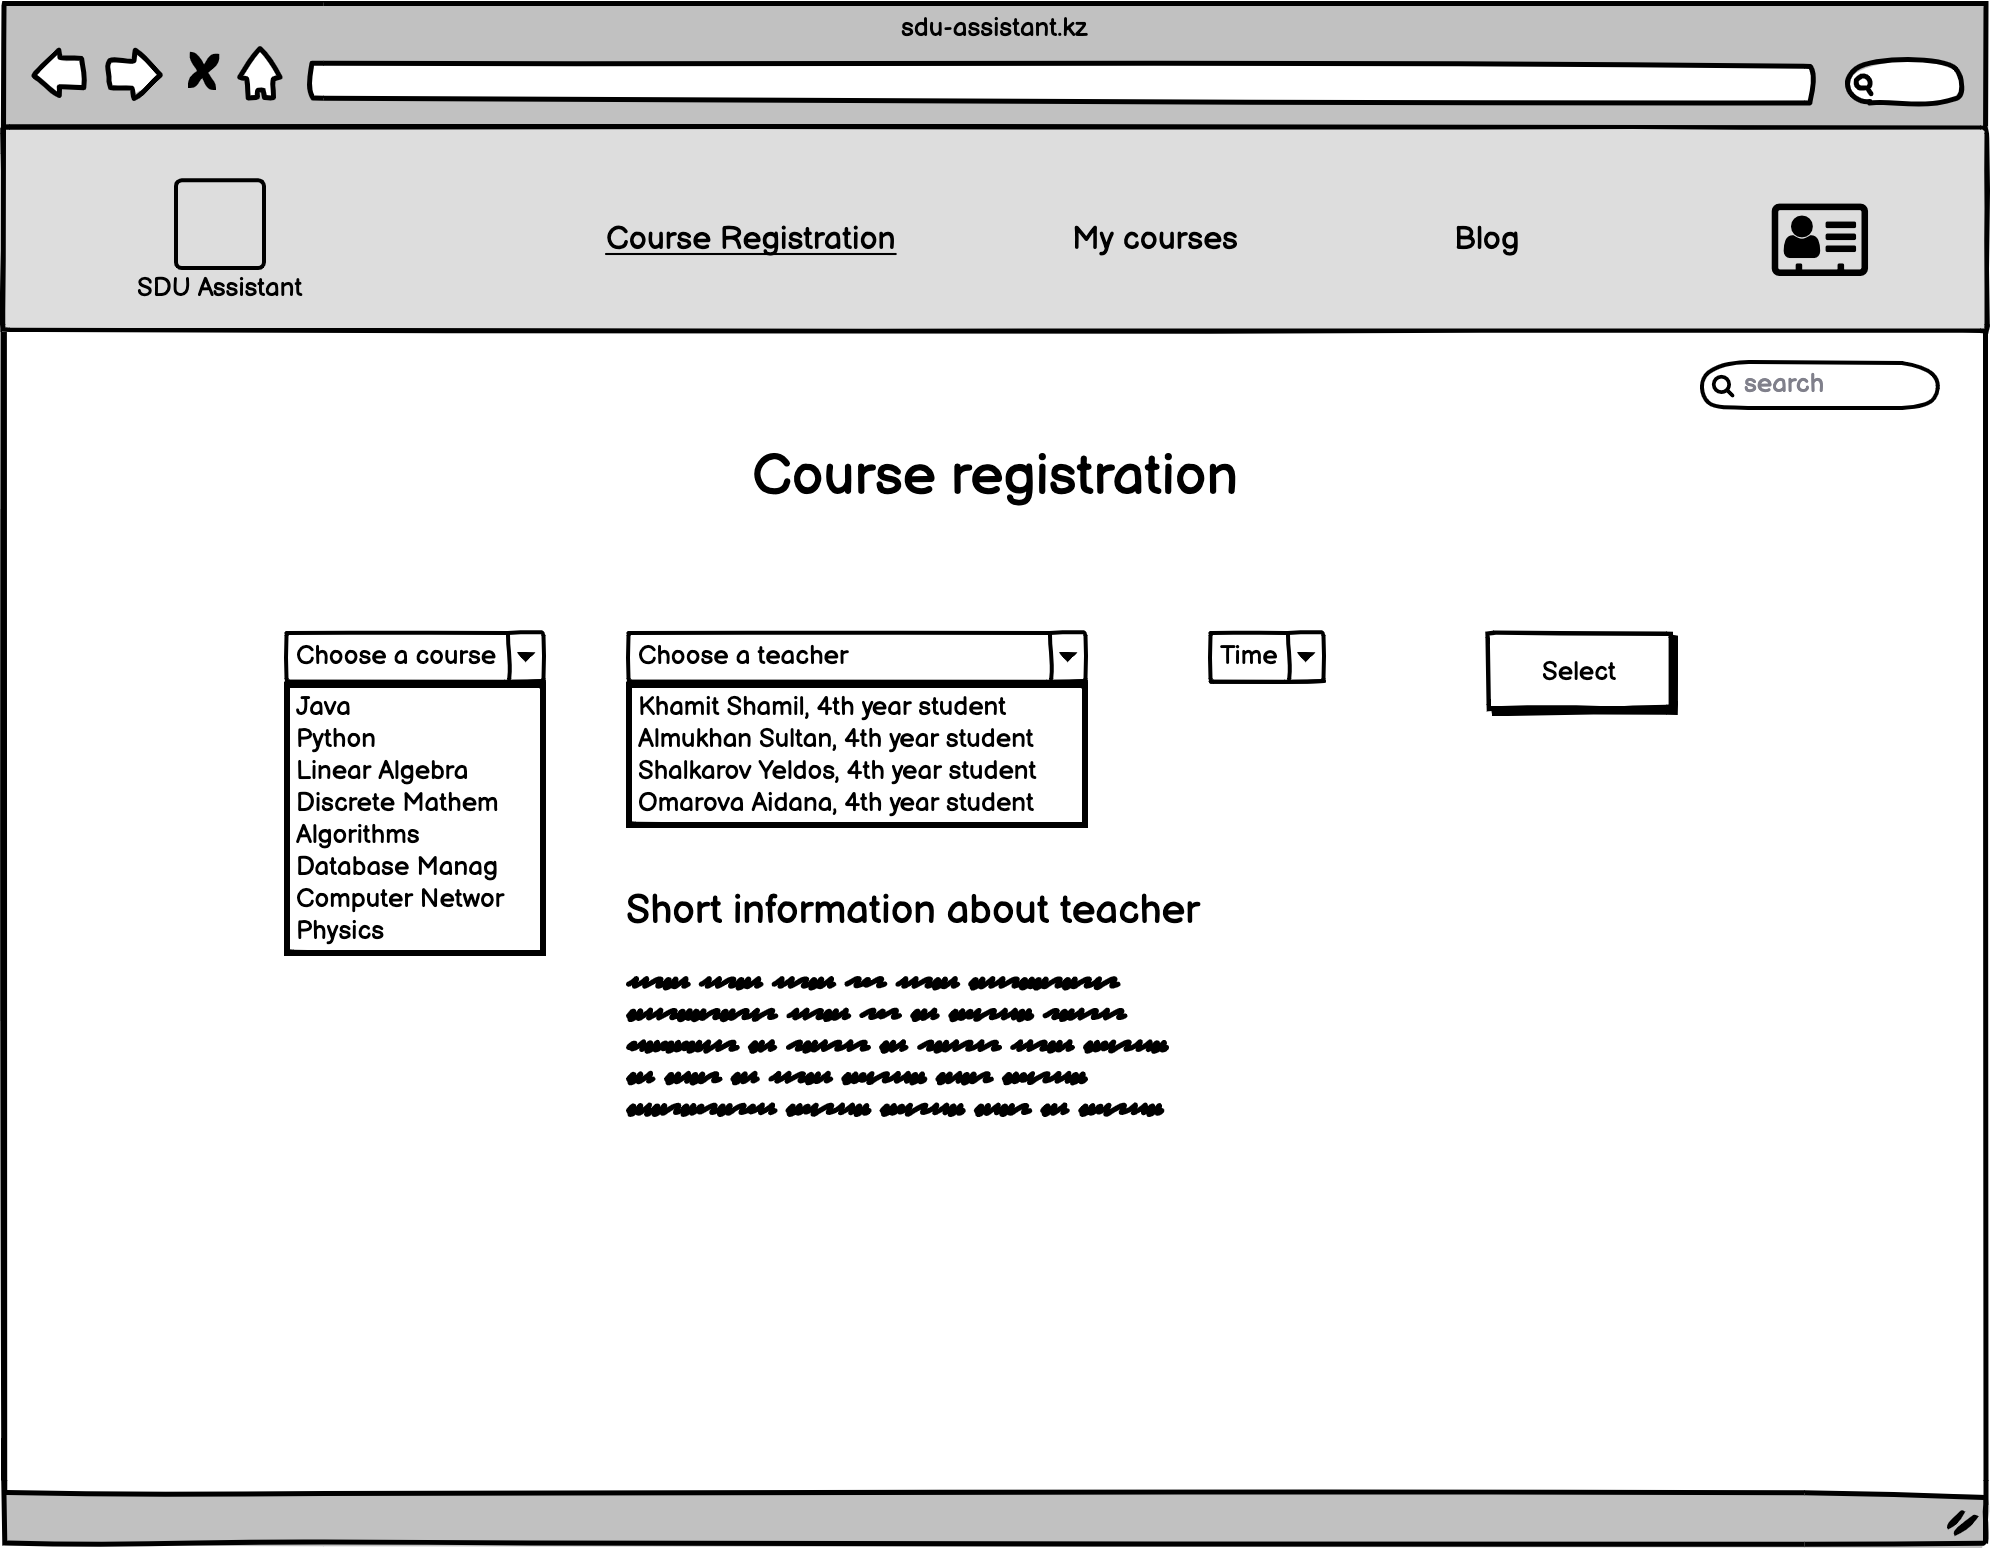Choose Java from course list
The width and height of the screenshot is (1990, 1548).
pos(415,706)
